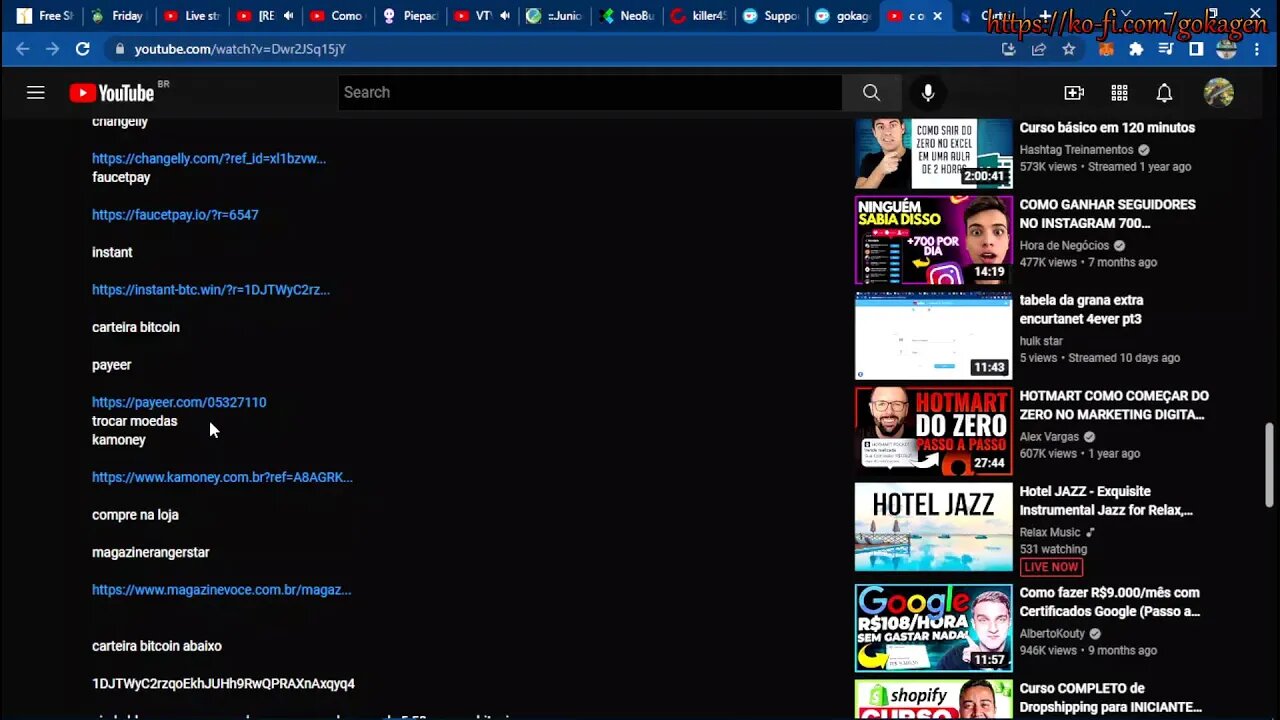Open the YouTube account avatar menu
This screenshot has height=720, width=1280.
[x=1218, y=93]
